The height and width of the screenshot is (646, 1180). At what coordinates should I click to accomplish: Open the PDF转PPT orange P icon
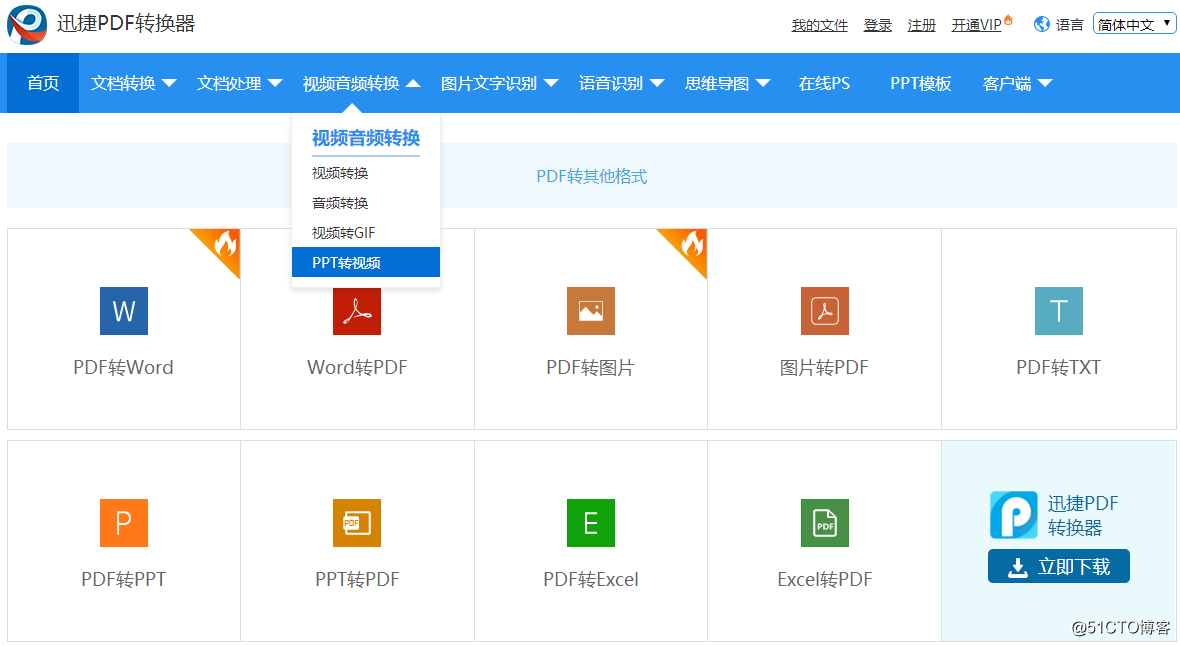pyautogui.click(x=123, y=523)
